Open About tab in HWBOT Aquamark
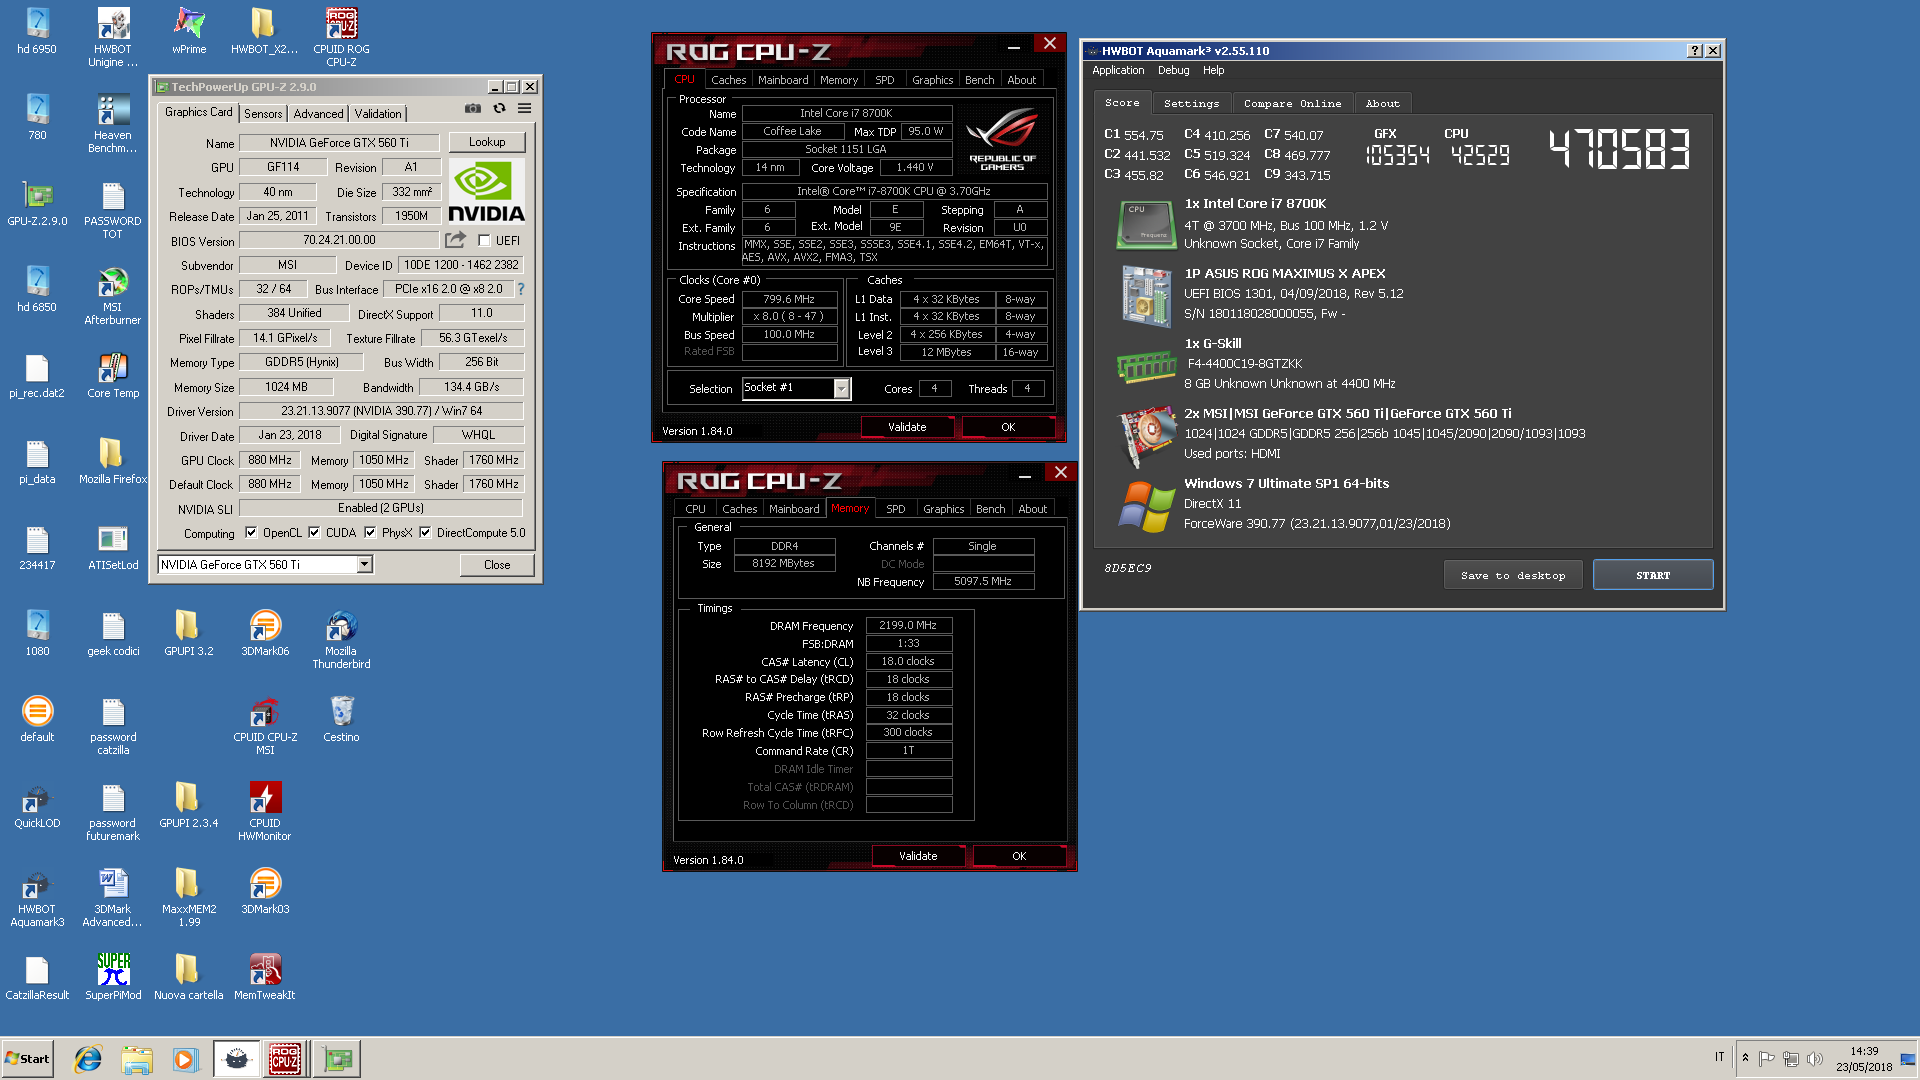The width and height of the screenshot is (1920, 1080). click(1383, 103)
